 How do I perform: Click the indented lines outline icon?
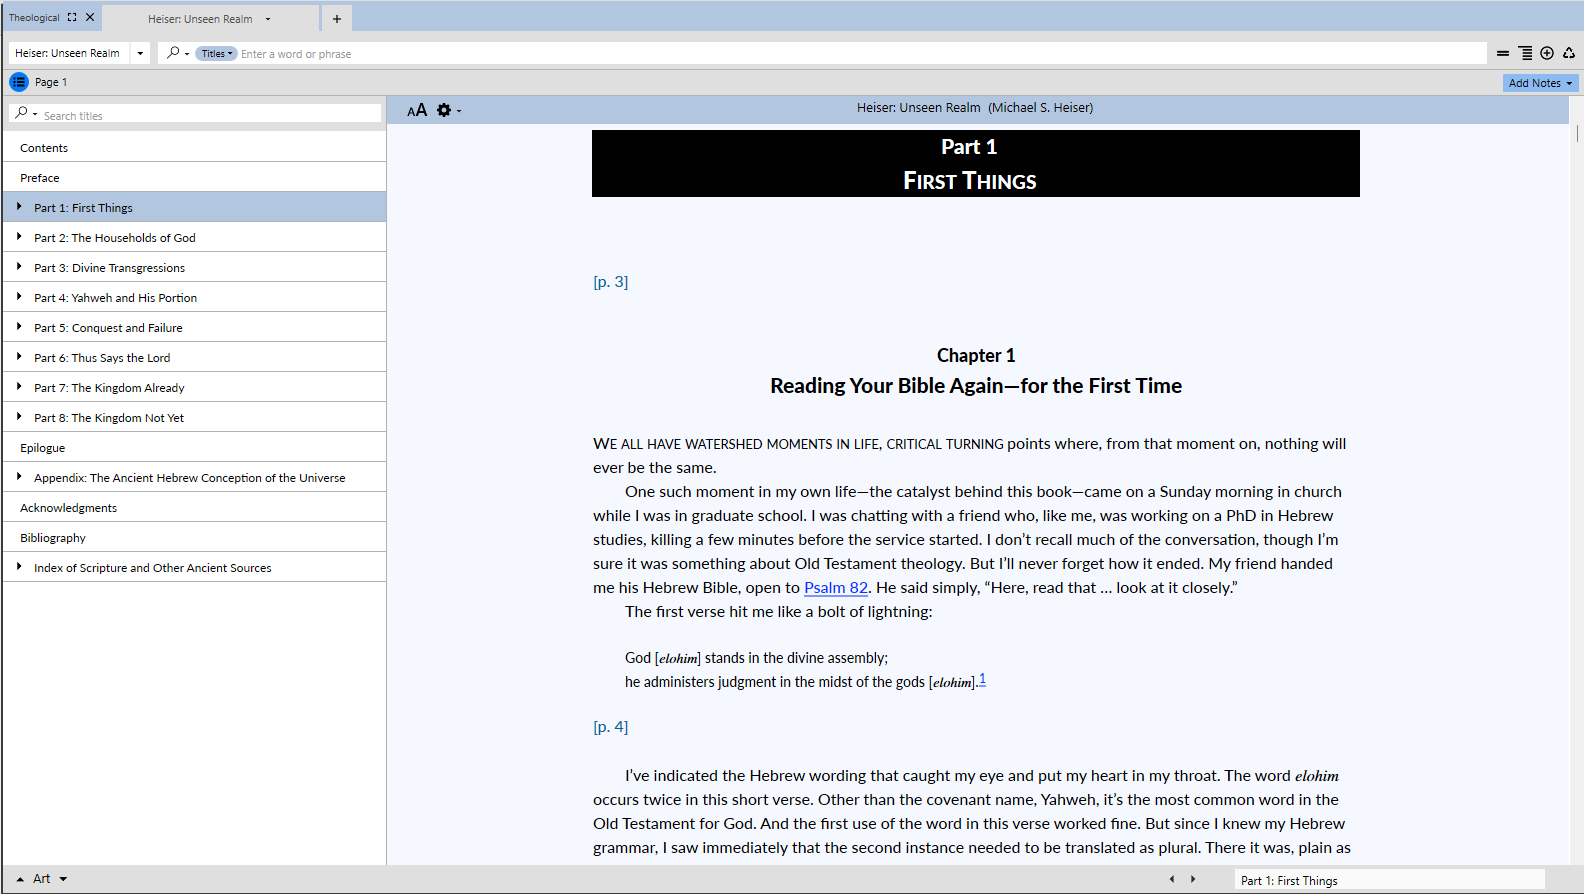[1525, 53]
